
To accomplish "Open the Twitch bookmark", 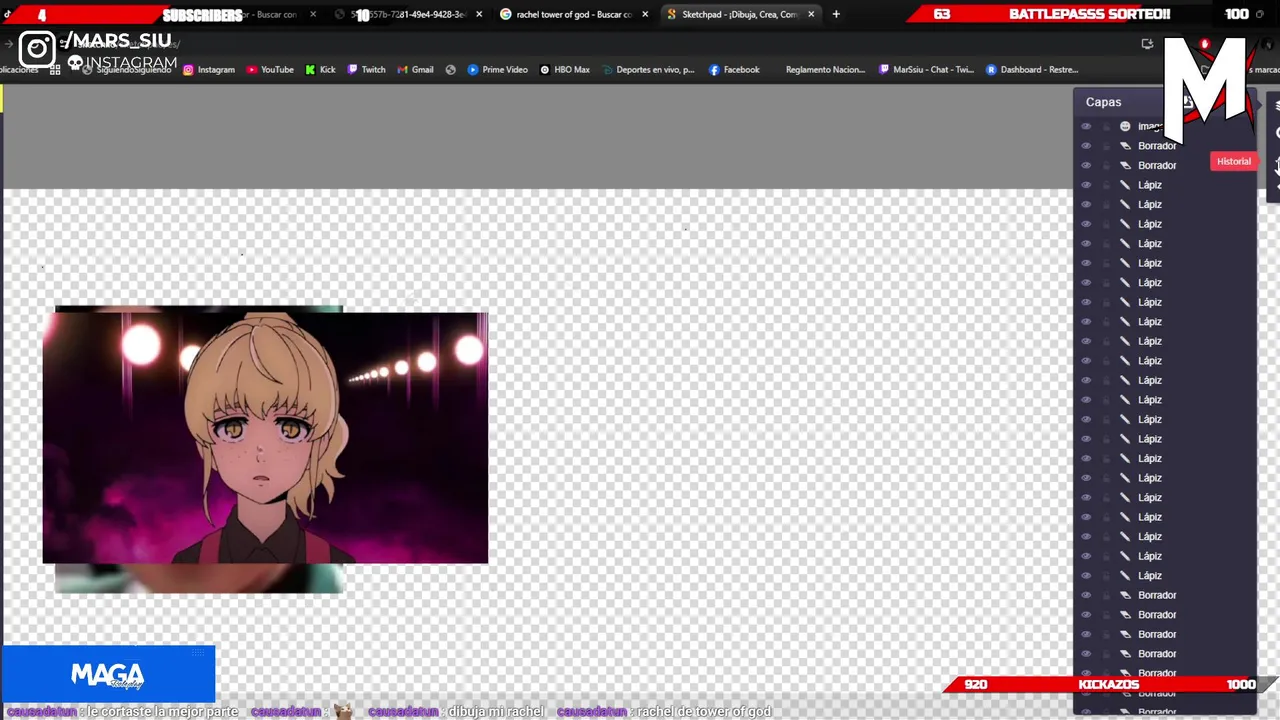I will 366,70.
